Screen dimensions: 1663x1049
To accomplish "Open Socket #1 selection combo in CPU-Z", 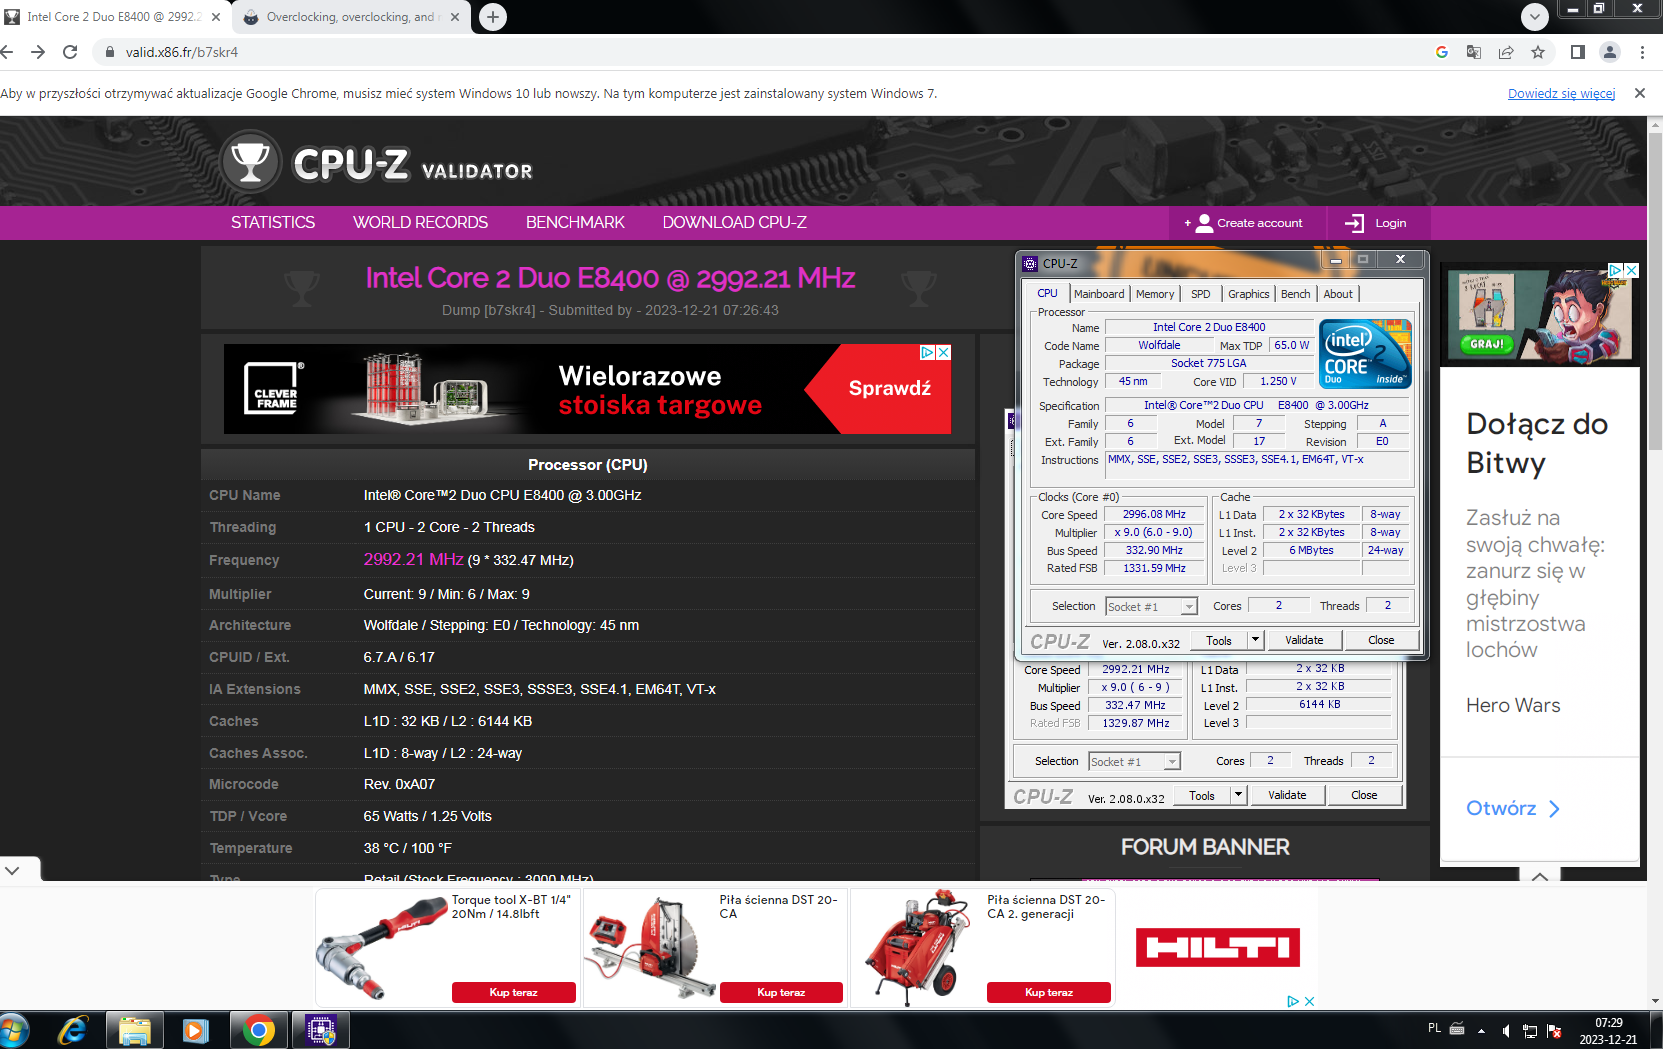I will pos(1151,606).
